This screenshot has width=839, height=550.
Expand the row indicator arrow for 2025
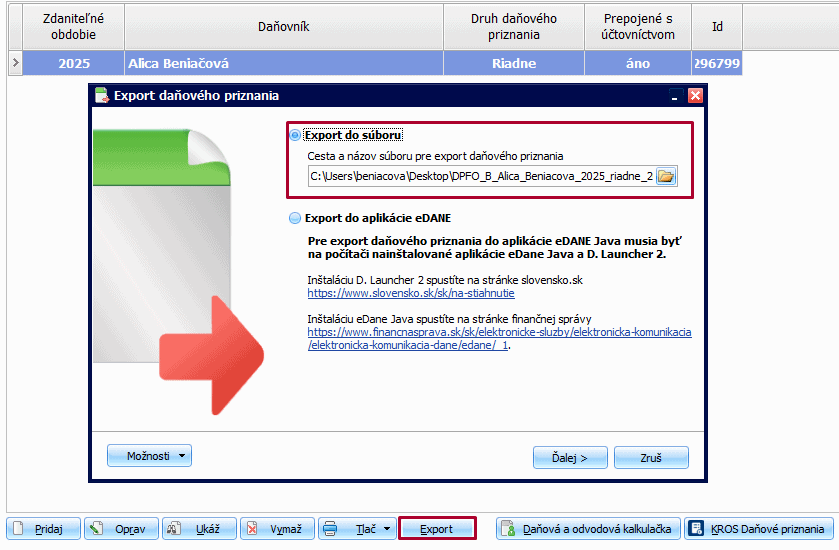click(14, 63)
